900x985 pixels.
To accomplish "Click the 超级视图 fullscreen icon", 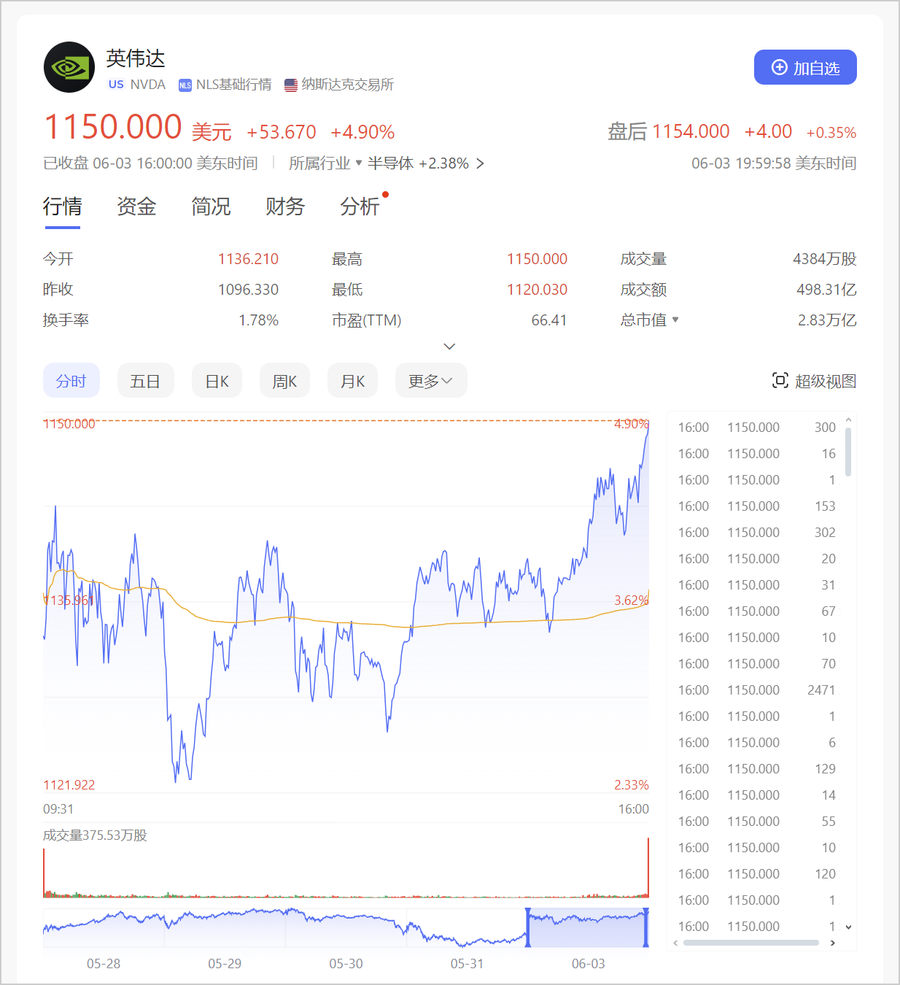I will (779, 381).
